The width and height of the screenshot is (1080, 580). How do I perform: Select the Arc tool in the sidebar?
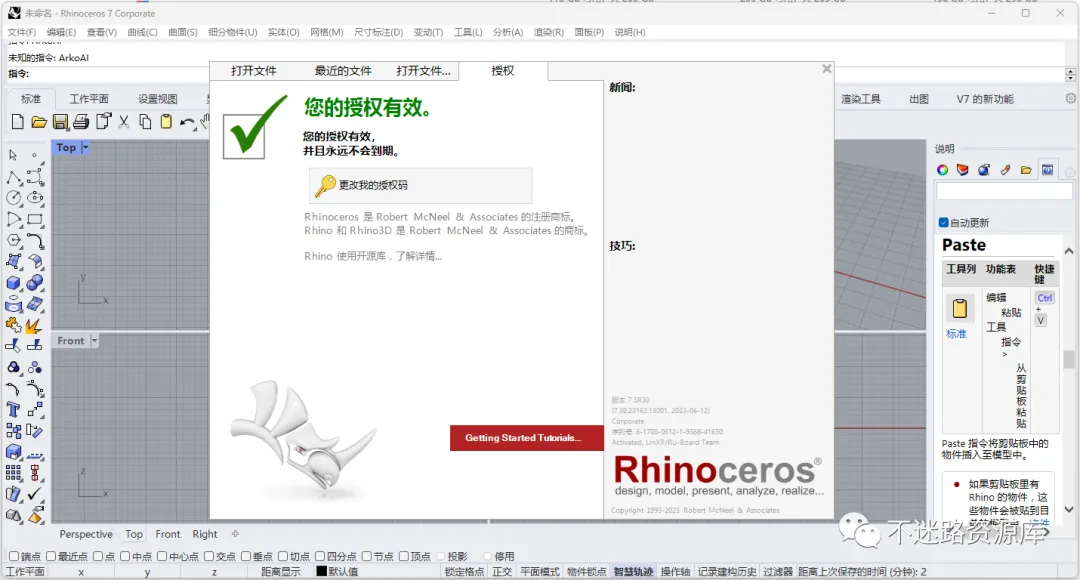click(14, 220)
